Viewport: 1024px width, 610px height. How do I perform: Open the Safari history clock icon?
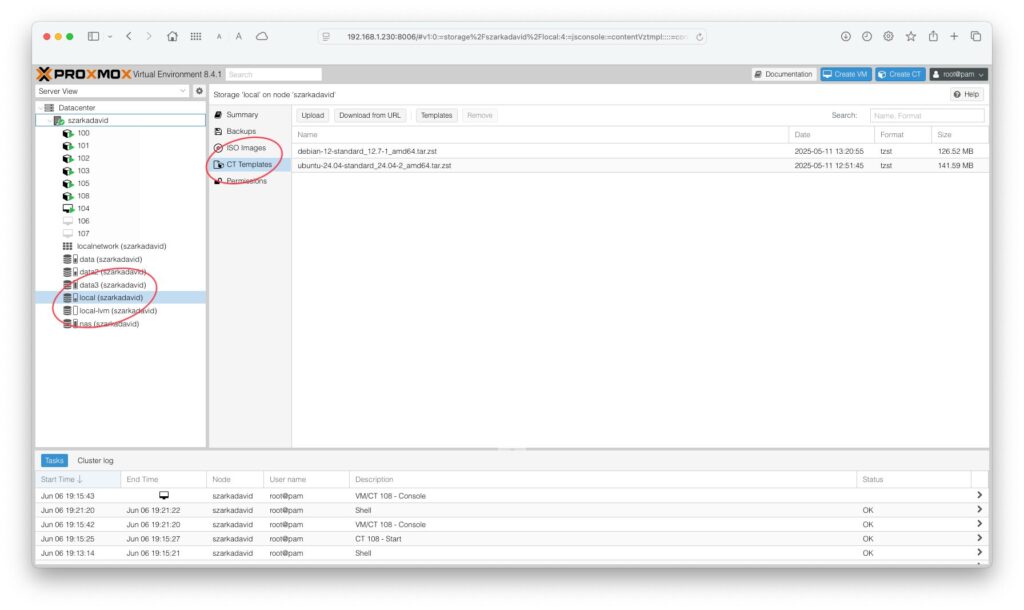867,37
